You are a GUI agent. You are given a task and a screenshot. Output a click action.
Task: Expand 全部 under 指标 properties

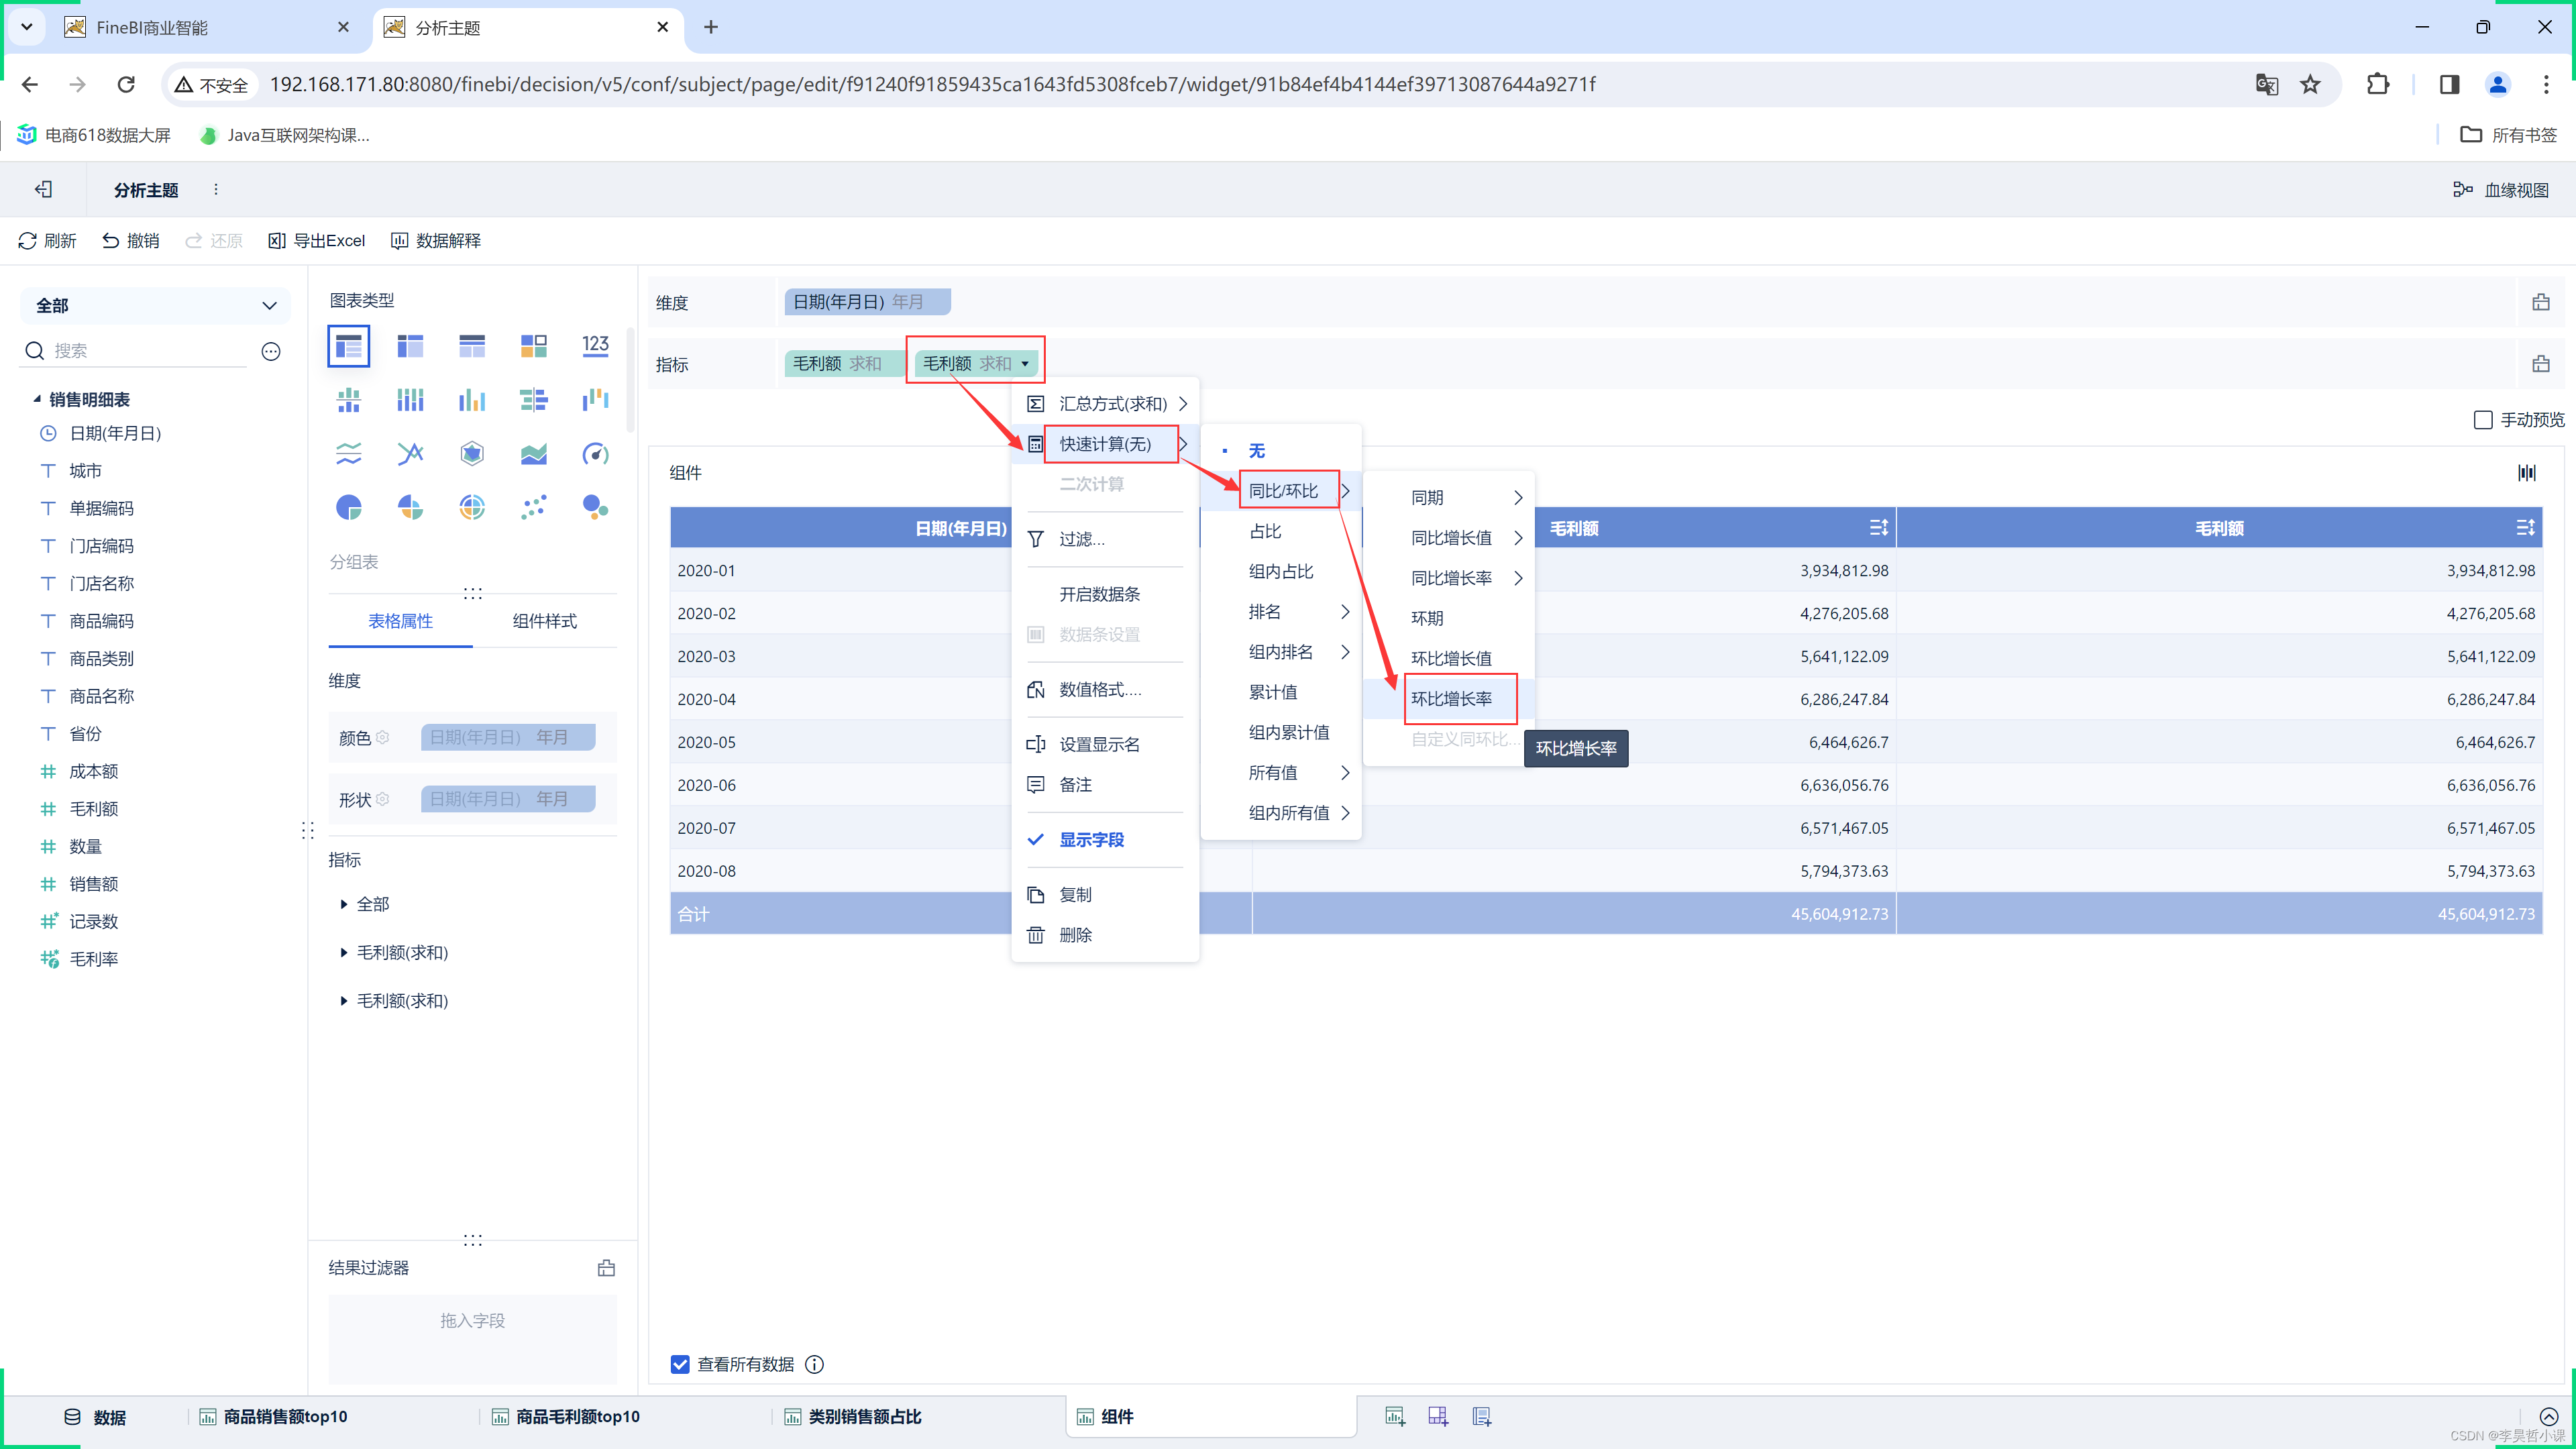pyautogui.click(x=344, y=904)
